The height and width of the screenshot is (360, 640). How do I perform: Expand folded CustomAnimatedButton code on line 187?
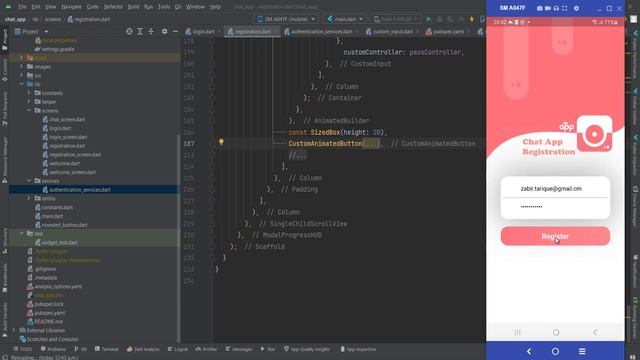click(x=371, y=144)
